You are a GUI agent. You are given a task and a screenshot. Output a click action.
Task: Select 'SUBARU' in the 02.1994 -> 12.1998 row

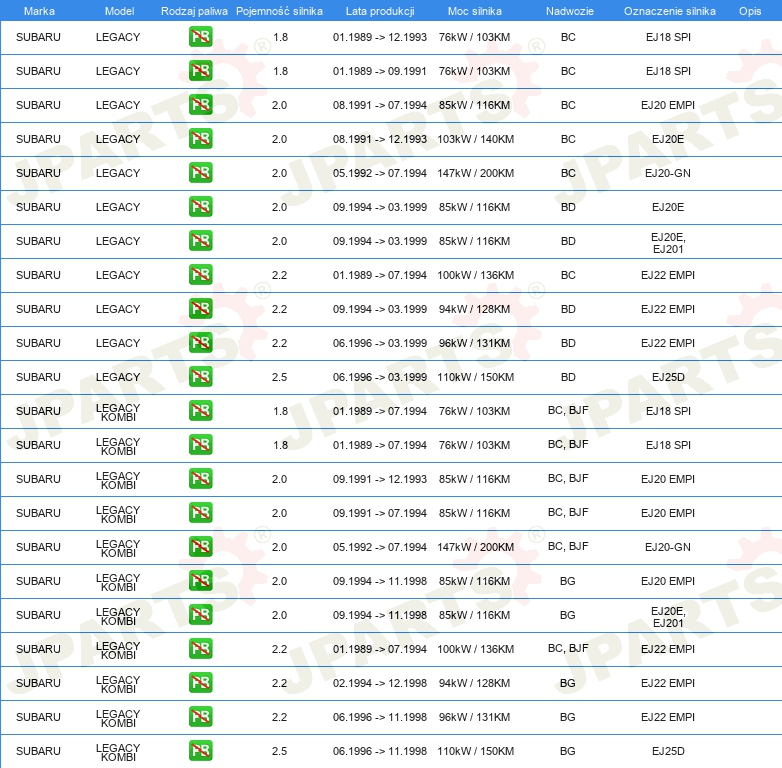click(x=38, y=683)
